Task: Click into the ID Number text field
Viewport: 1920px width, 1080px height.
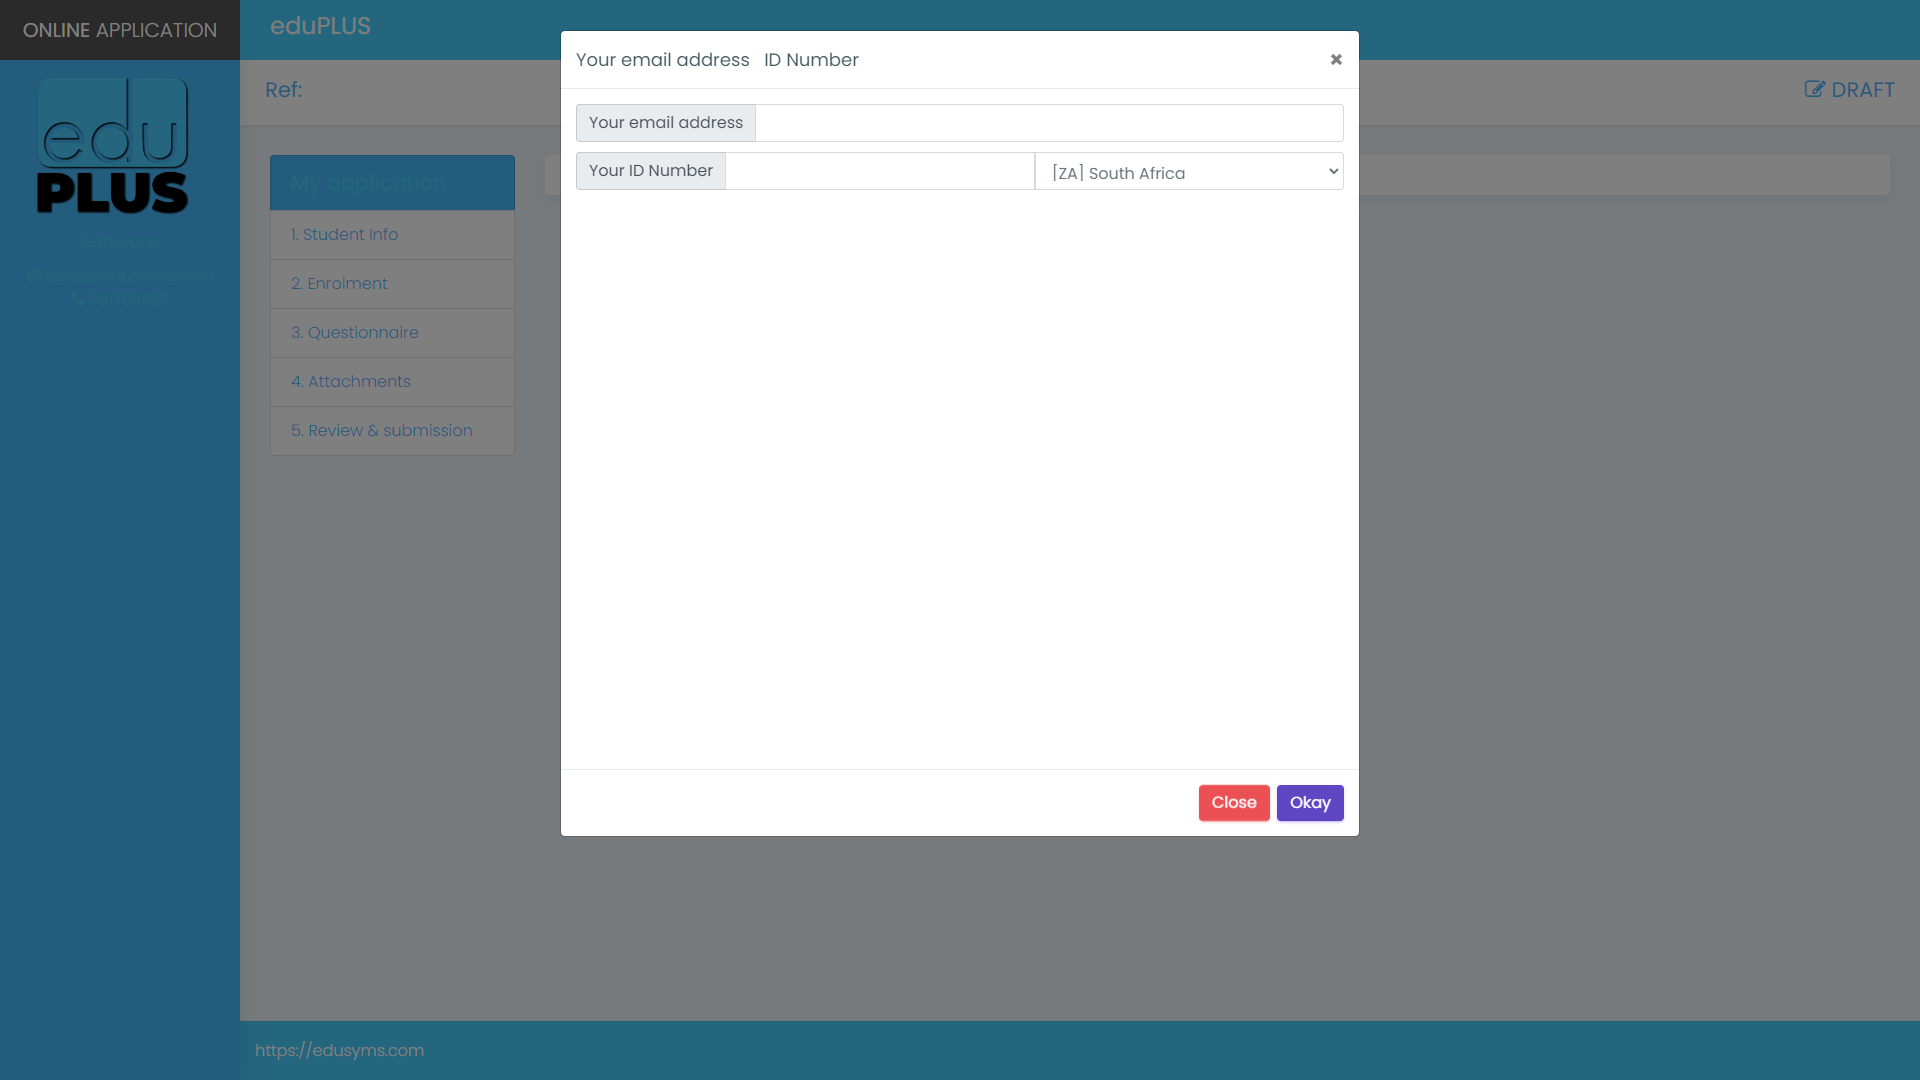Action: (x=879, y=172)
